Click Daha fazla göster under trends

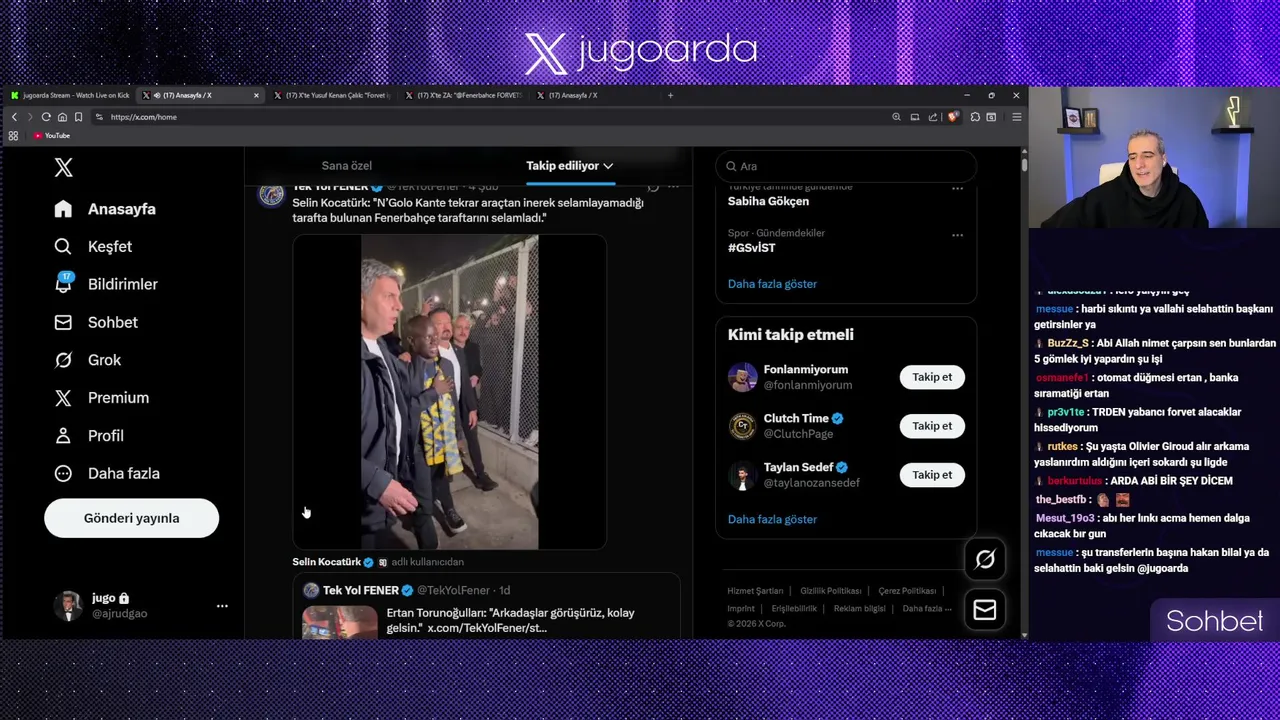[772, 284]
